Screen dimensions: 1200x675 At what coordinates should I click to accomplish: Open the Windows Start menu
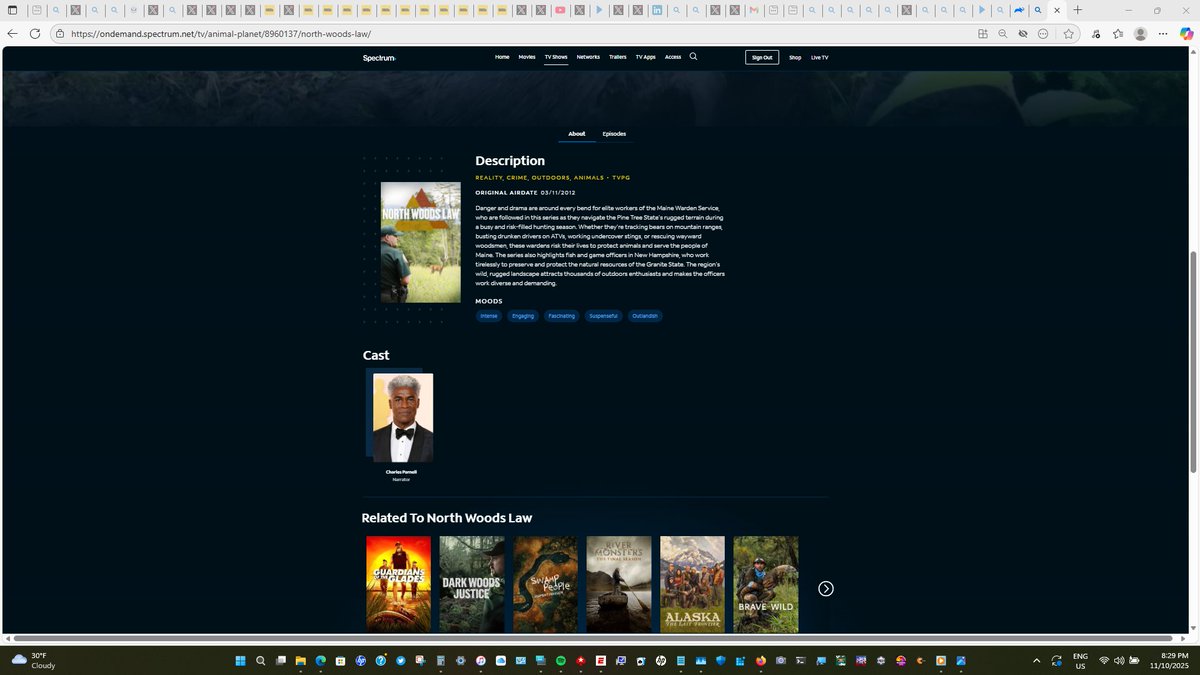click(x=240, y=660)
